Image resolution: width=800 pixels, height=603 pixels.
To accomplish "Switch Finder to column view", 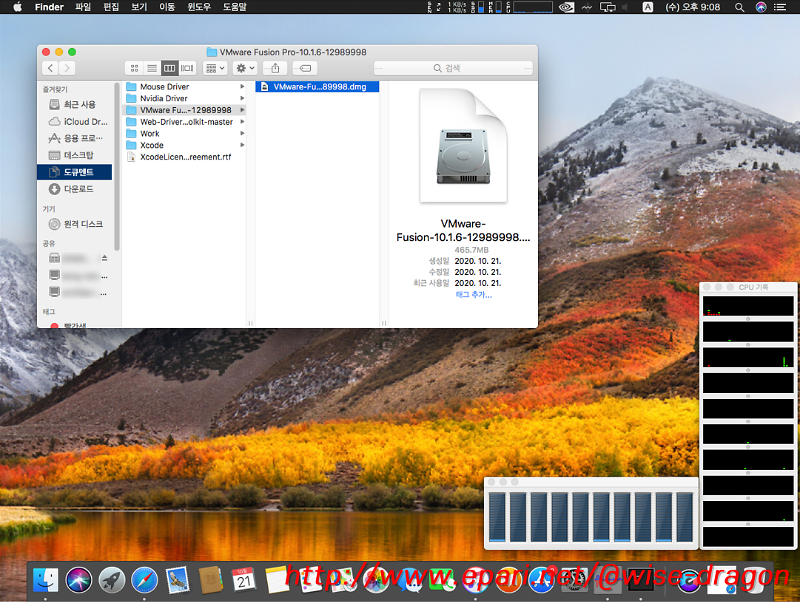I will (x=169, y=68).
